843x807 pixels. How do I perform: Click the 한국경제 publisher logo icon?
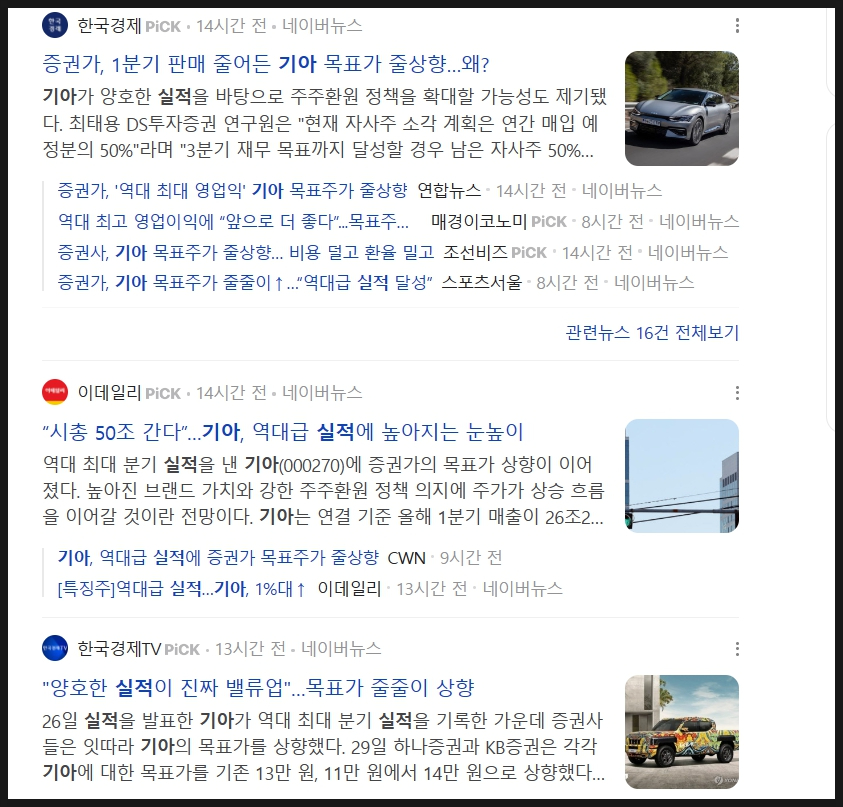[55, 25]
